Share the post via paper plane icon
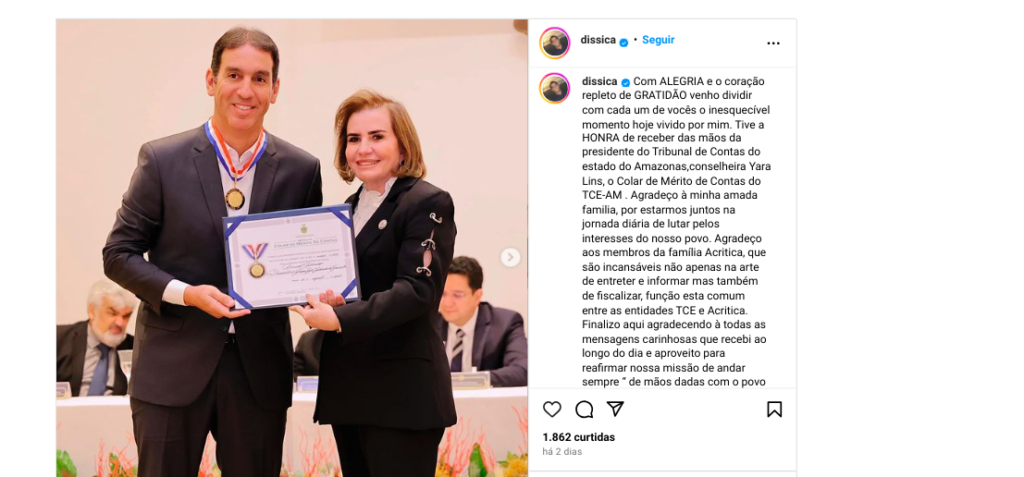This screenshot has width=1024, height=477. click(x=615, y=409)
